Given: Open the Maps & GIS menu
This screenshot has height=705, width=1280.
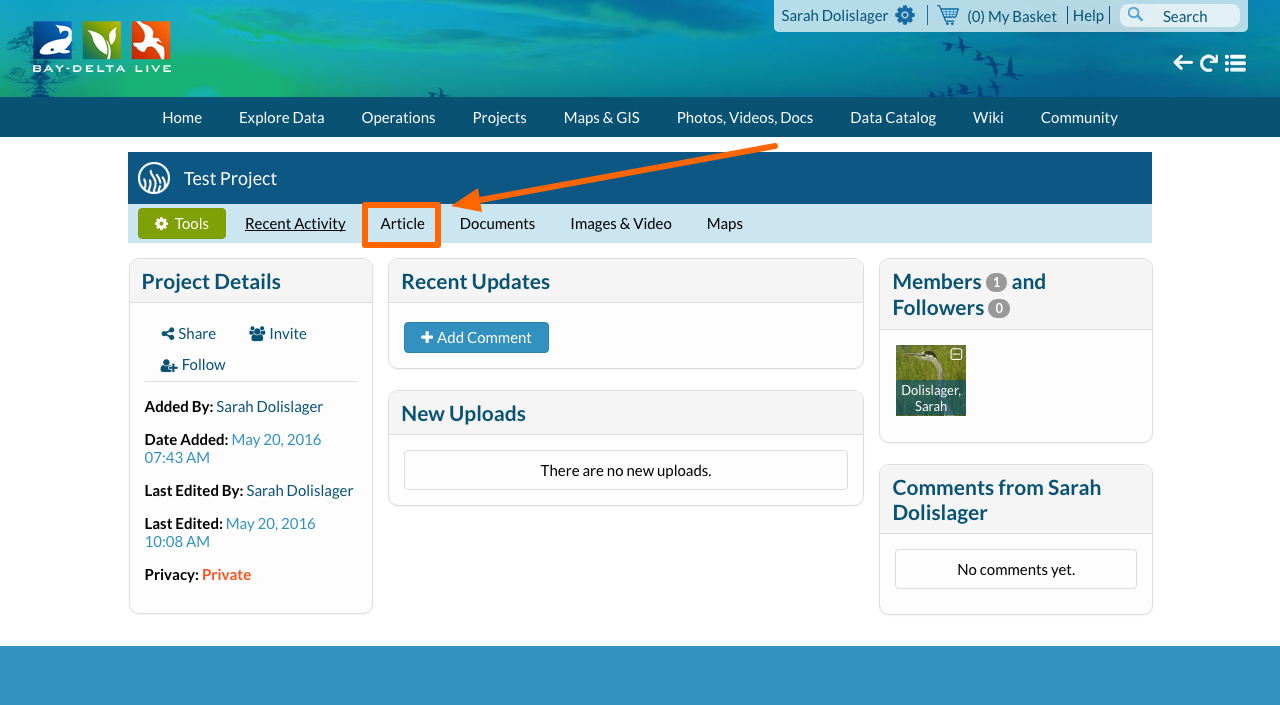Looking at the screenshot, I should pos(601,117).
